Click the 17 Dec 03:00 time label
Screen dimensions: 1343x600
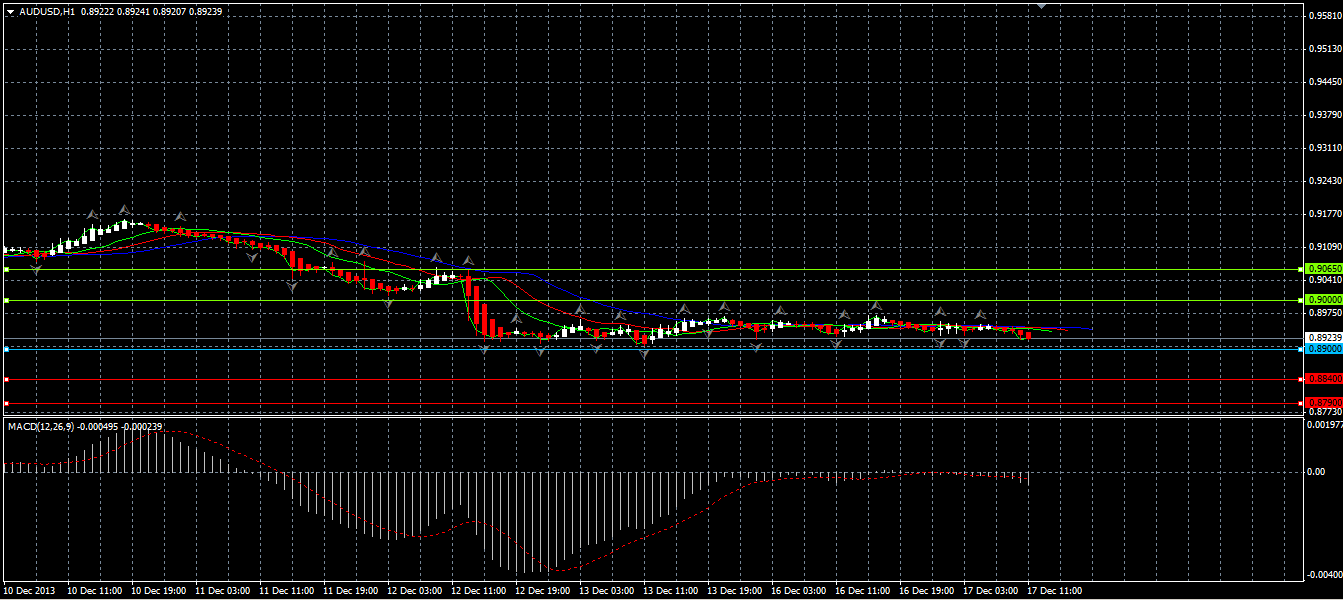(x=991, y=591)
